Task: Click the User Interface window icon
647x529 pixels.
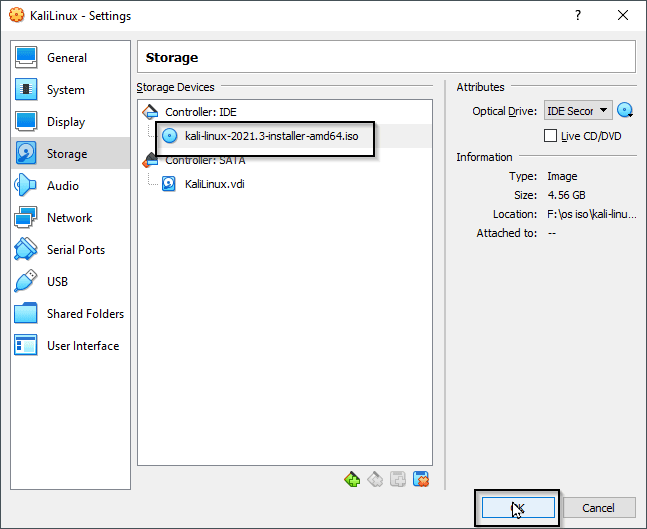Action: pos(25,345)
